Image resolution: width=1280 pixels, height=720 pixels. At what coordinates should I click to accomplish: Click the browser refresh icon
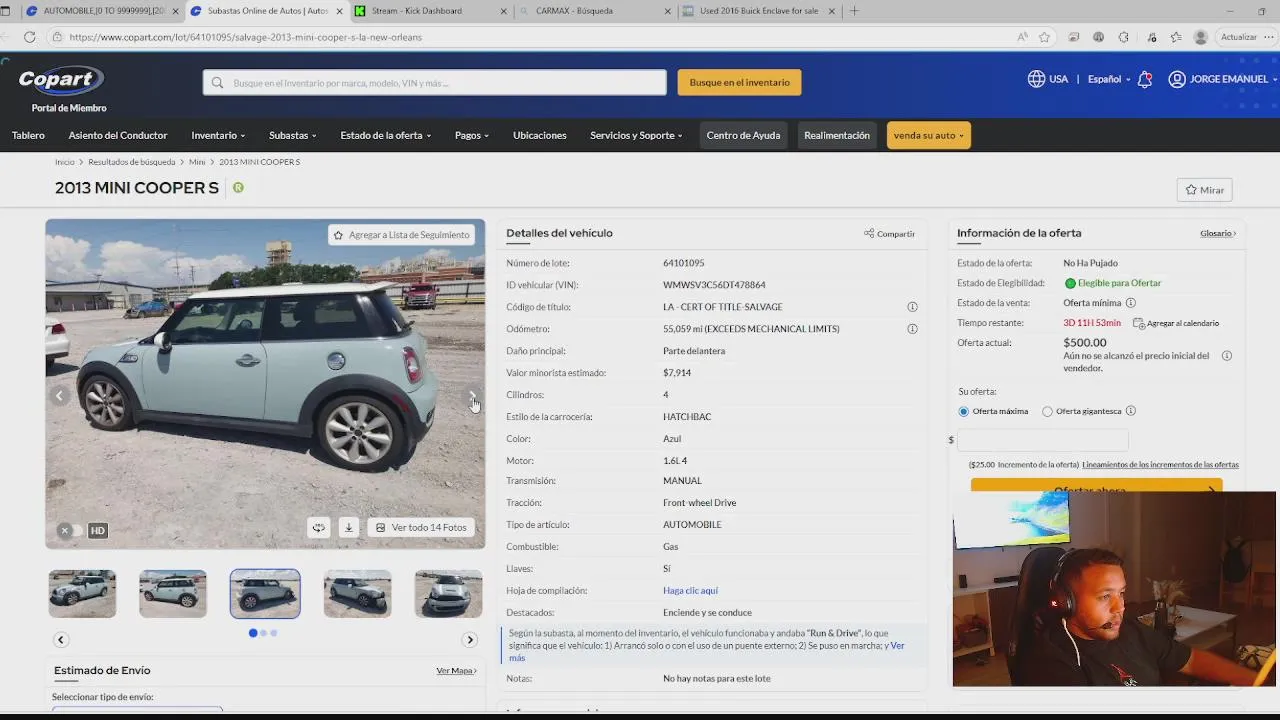tap(29, 37)
